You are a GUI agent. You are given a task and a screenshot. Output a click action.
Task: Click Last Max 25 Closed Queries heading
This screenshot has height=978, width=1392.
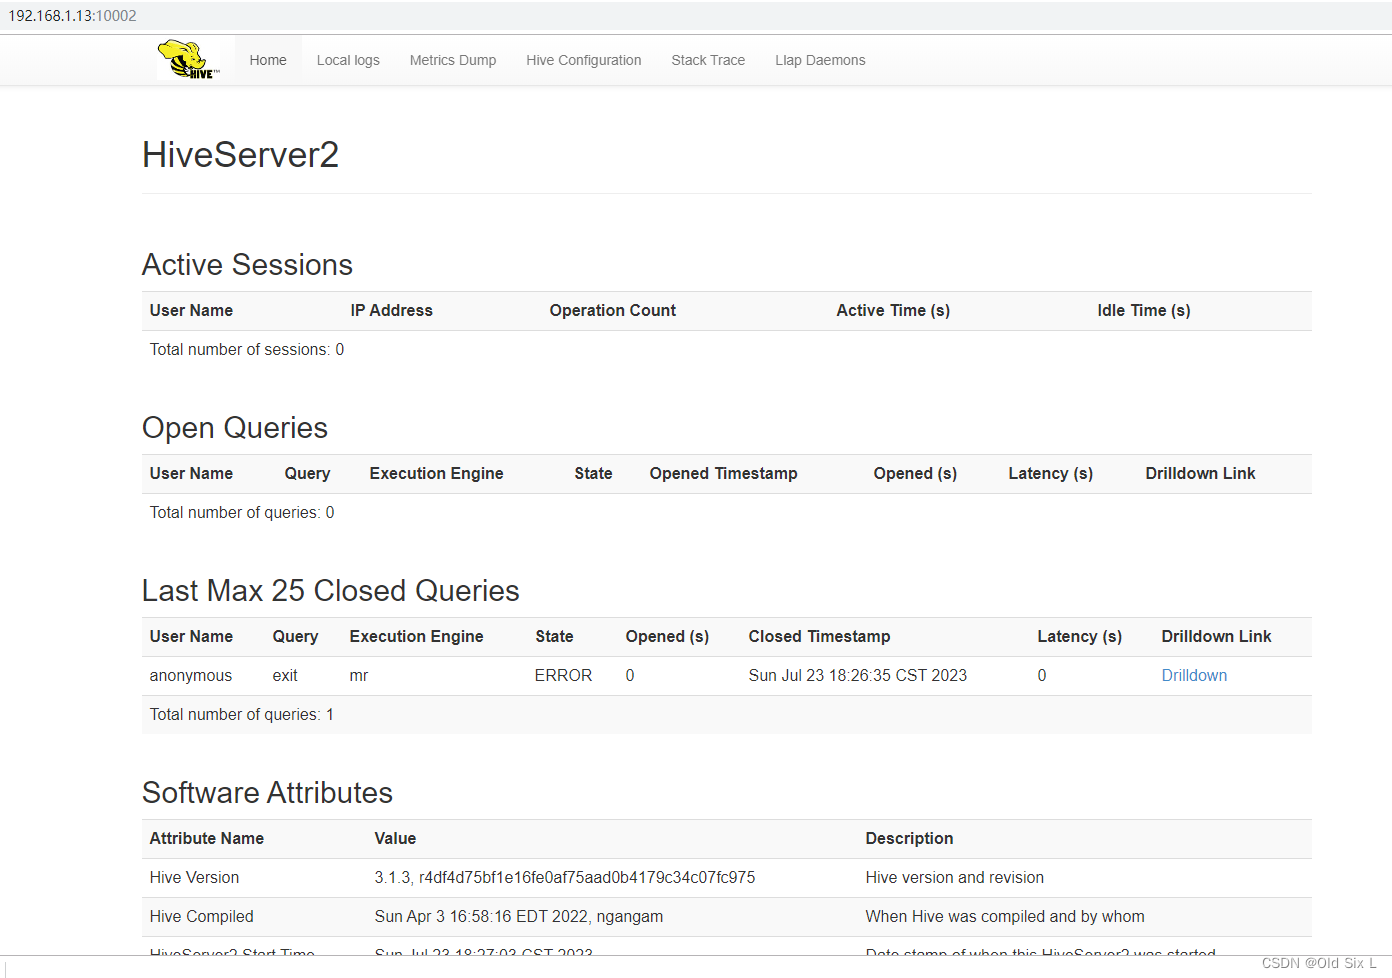tap(330, 591)
